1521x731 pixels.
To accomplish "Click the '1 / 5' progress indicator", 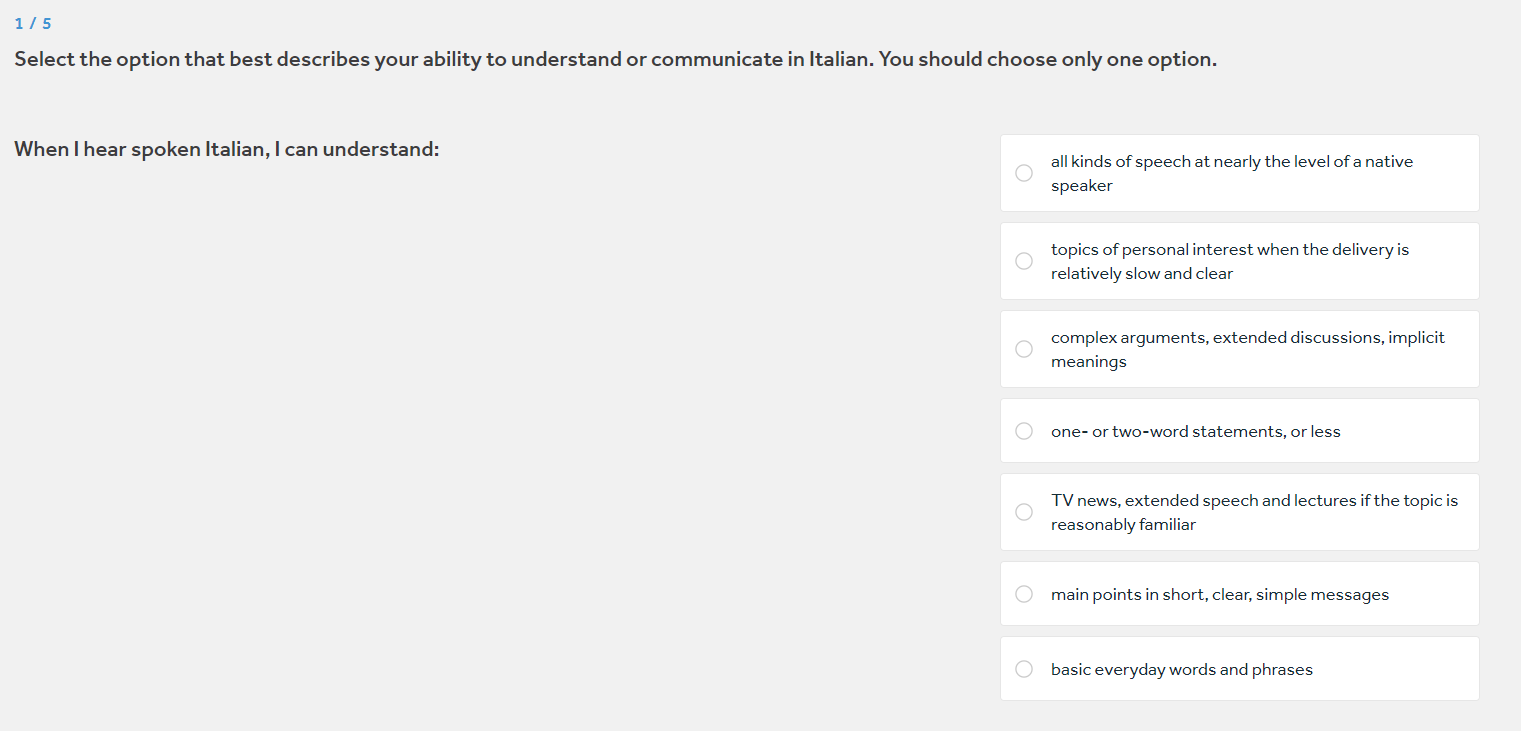I will click(x=33, y=24).
